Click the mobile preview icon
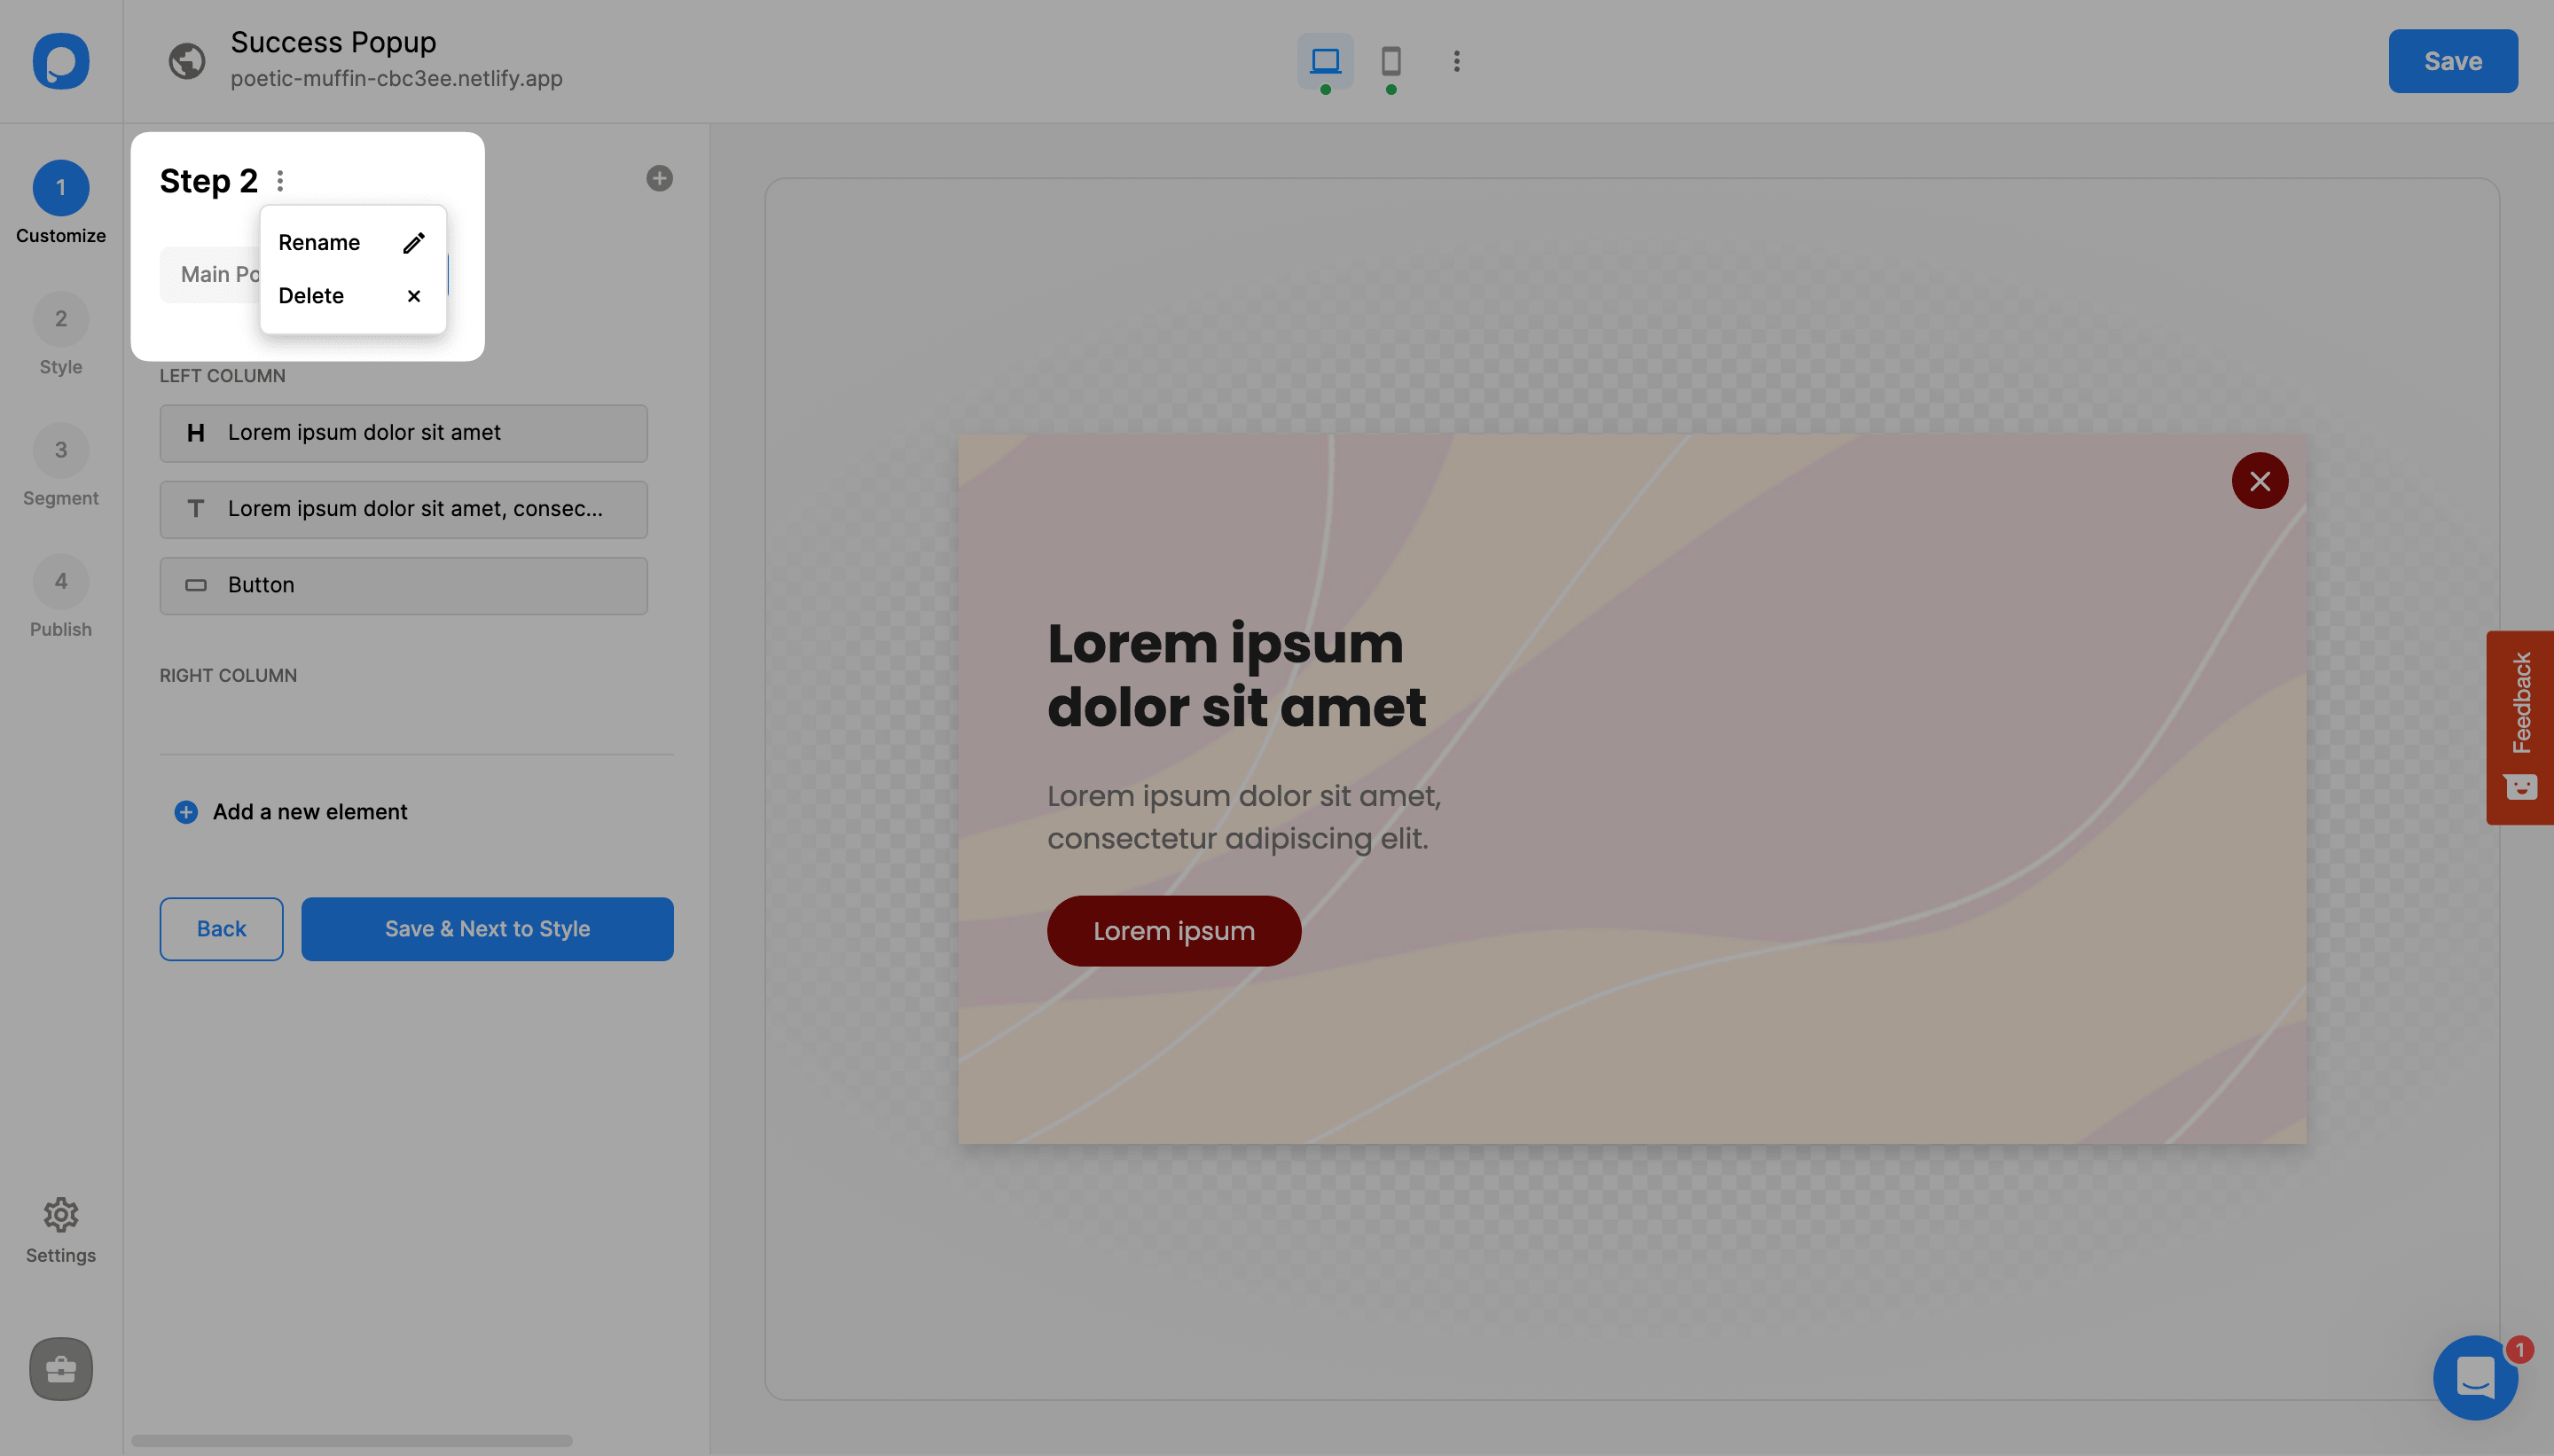 (x=1390, y=61)
